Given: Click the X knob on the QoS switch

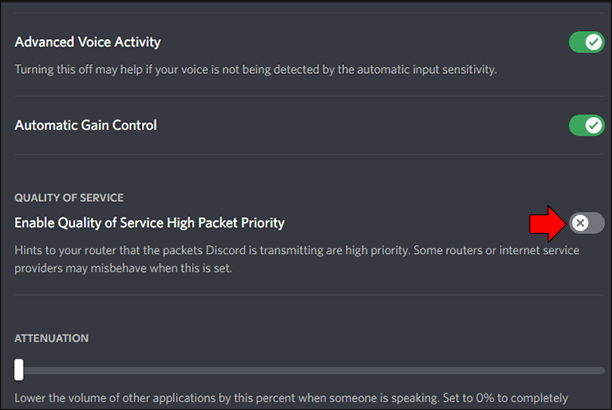Looking at the screenshot, I should pyautogui.click(x=580, y=223).
